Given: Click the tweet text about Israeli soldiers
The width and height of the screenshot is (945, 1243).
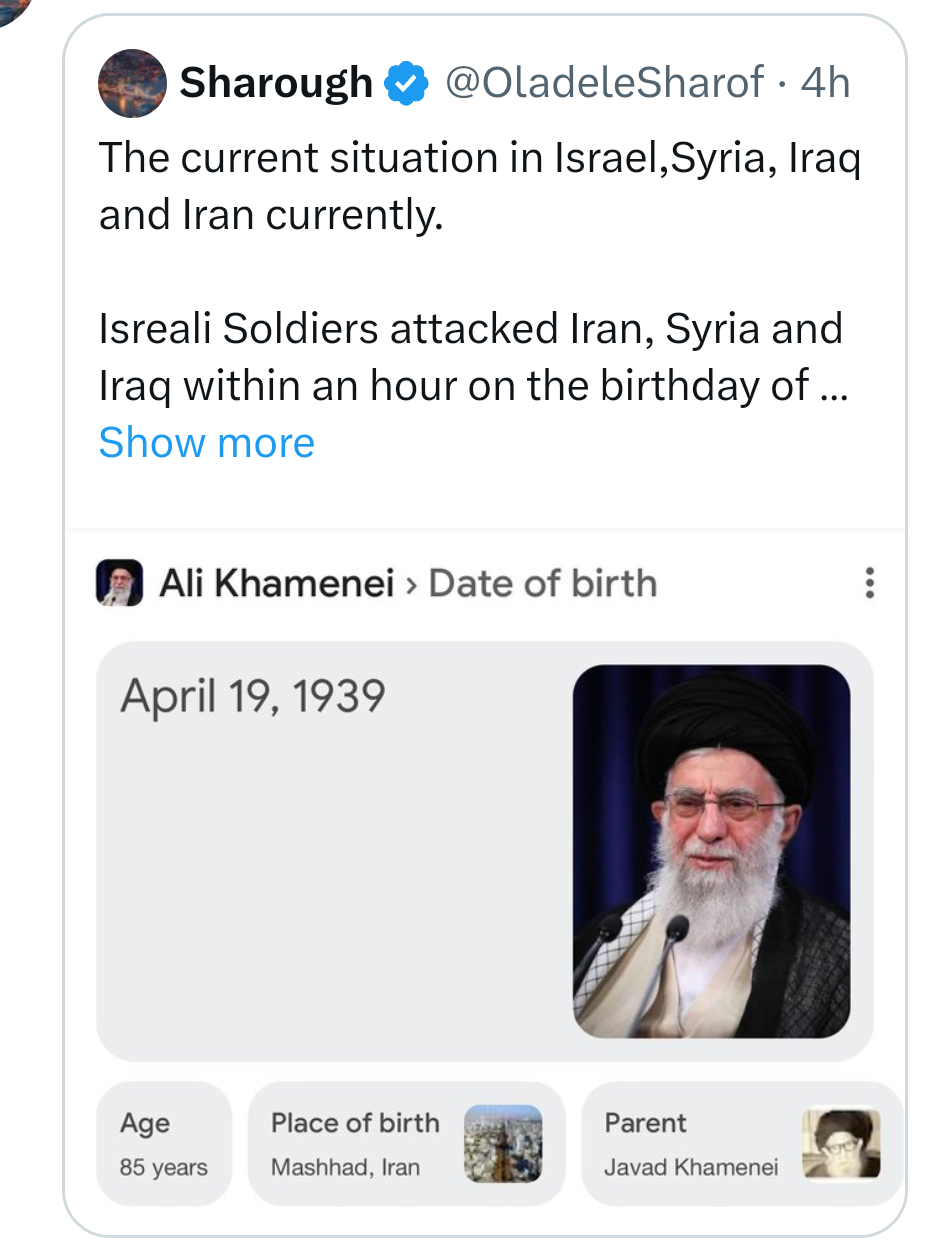Looking at the screenshot, I should pos(470,357).
